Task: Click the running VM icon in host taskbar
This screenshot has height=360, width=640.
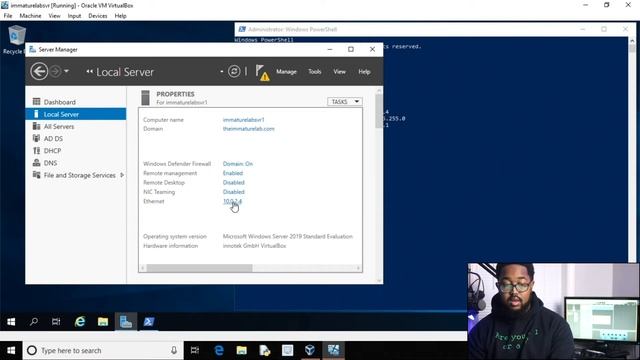Action: coord(333,350)
